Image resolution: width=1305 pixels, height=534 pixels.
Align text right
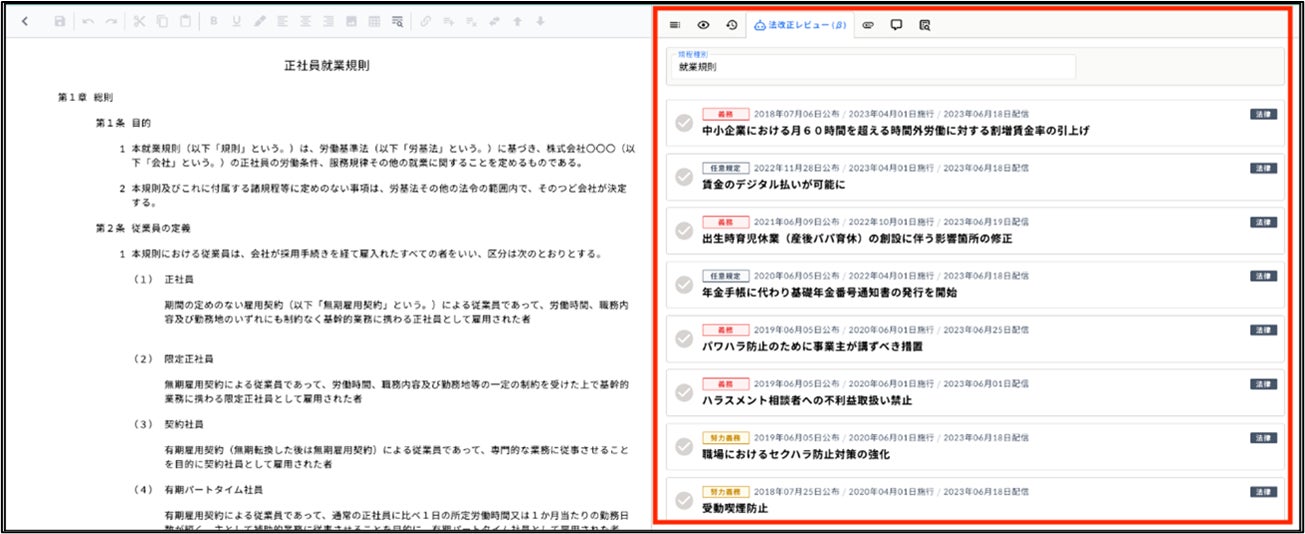pos(328,21)
